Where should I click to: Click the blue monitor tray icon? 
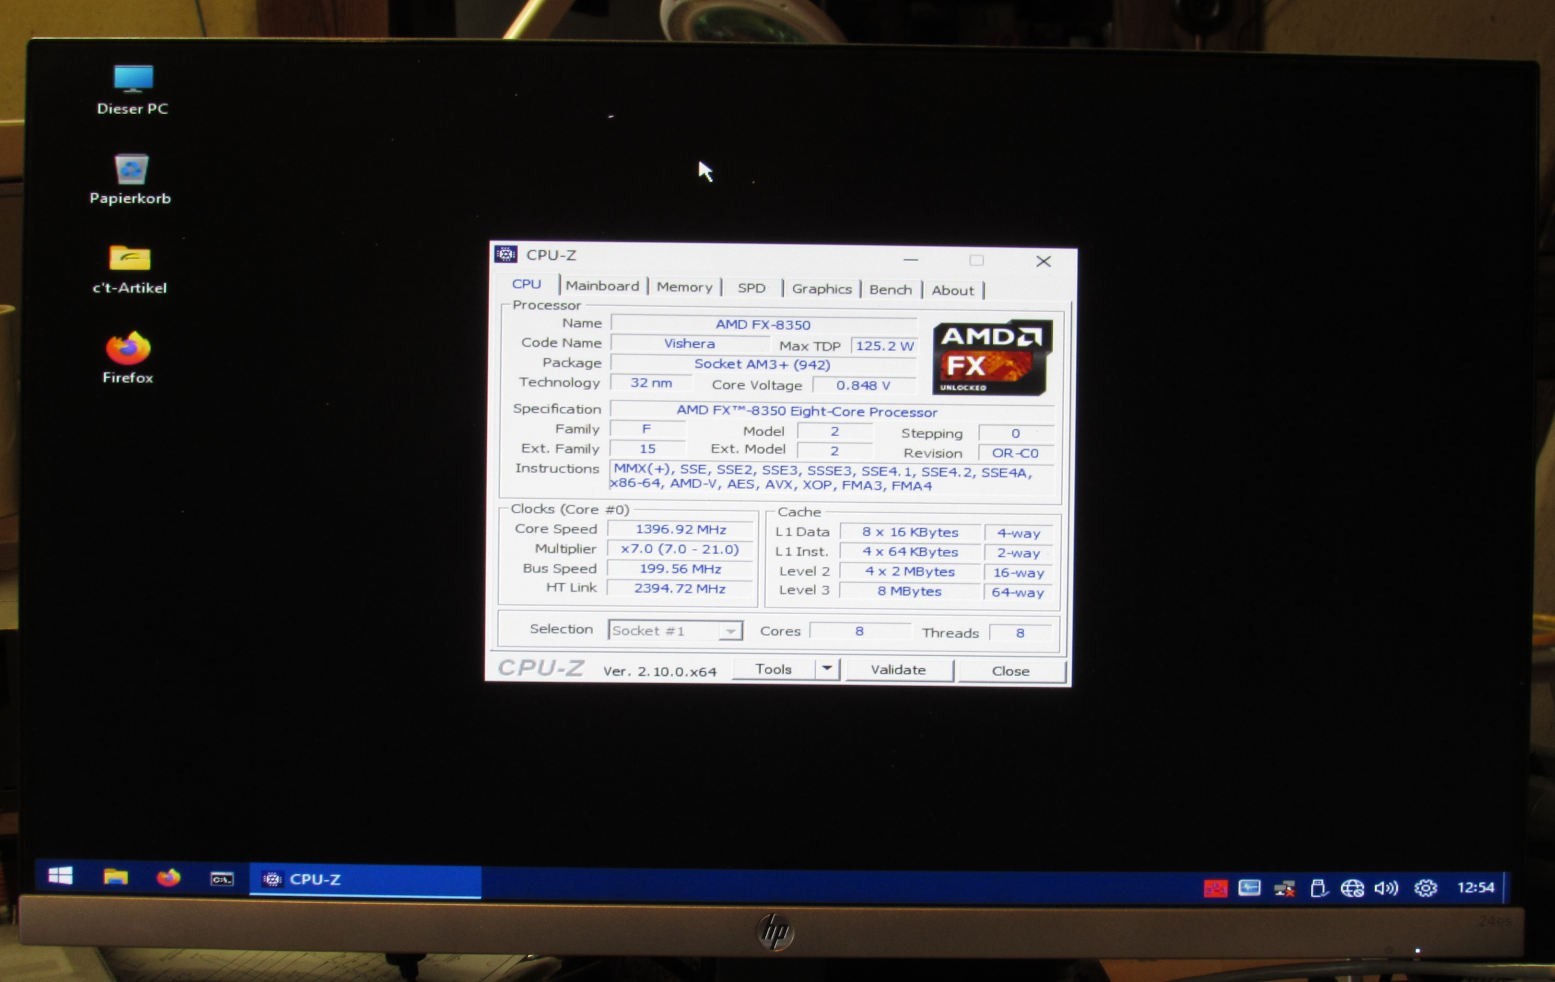pyautogui.click(x=1249, y=888)
